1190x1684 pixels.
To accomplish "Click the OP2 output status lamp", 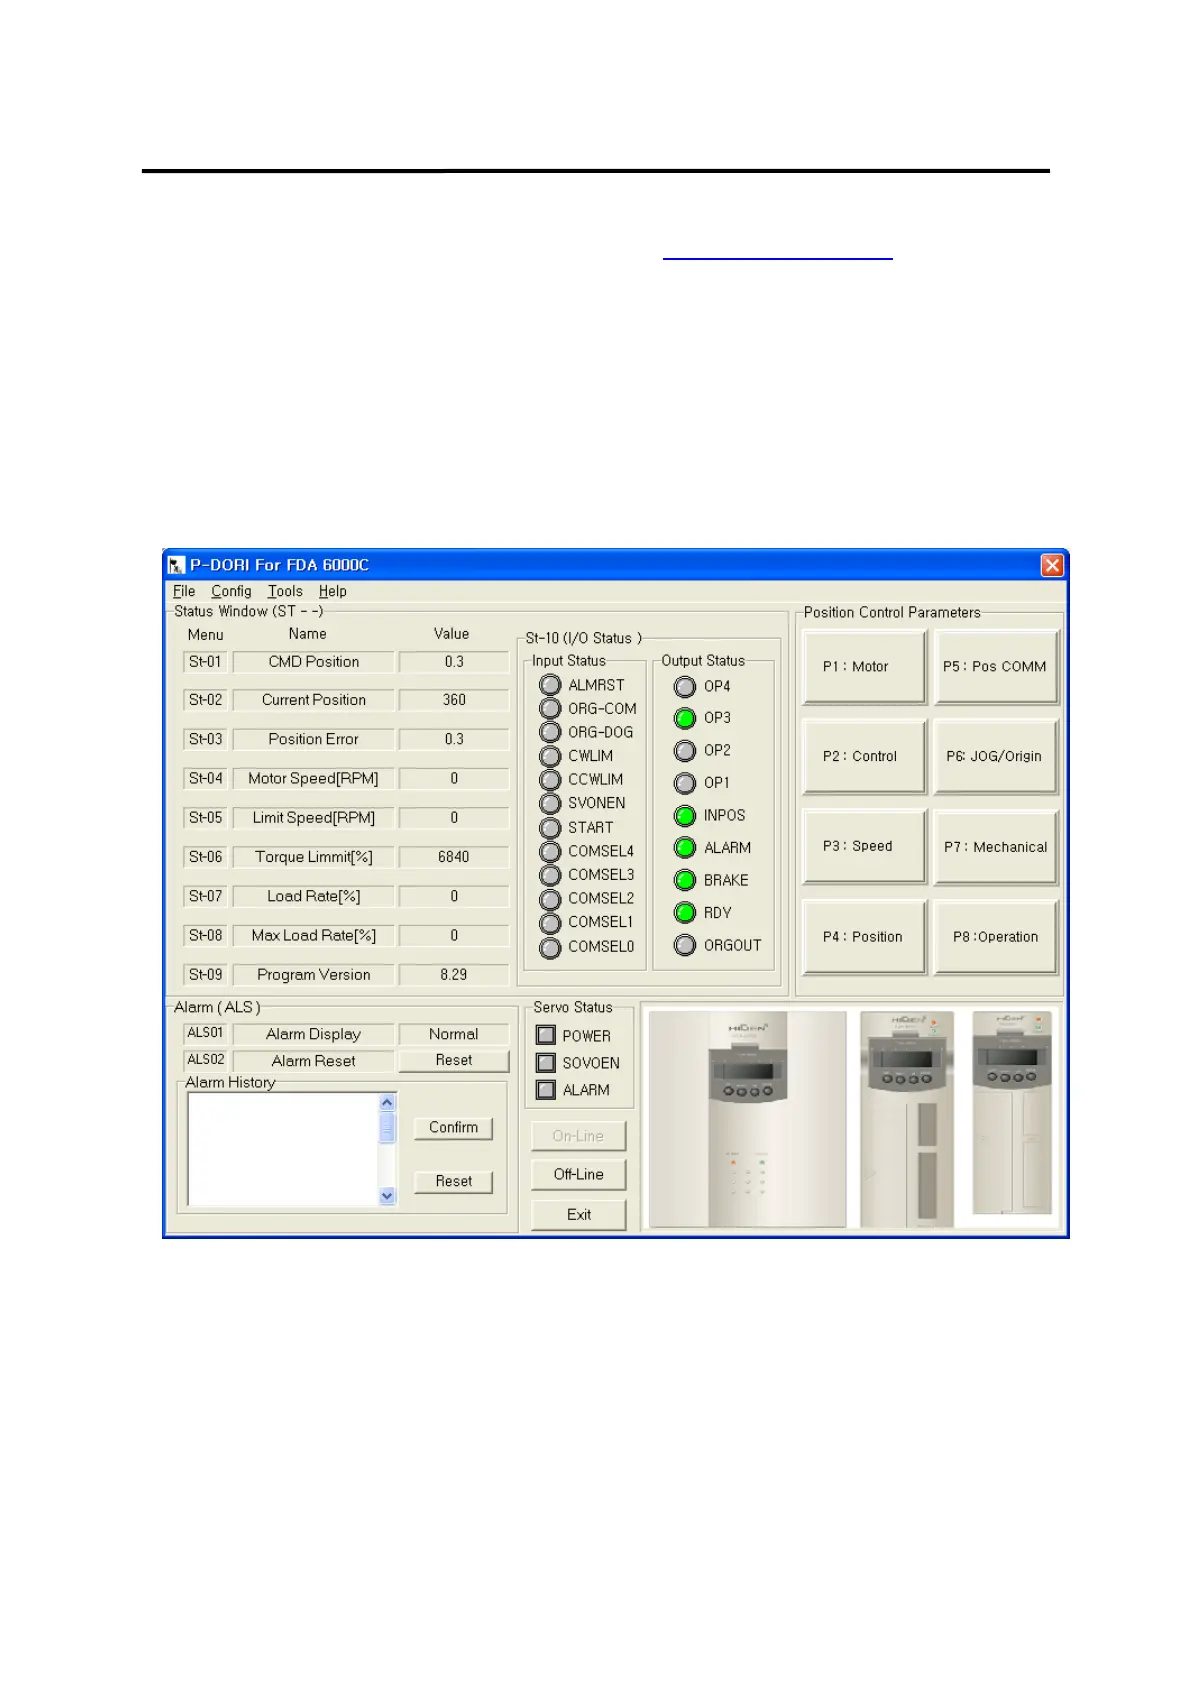I will (685, 751).
